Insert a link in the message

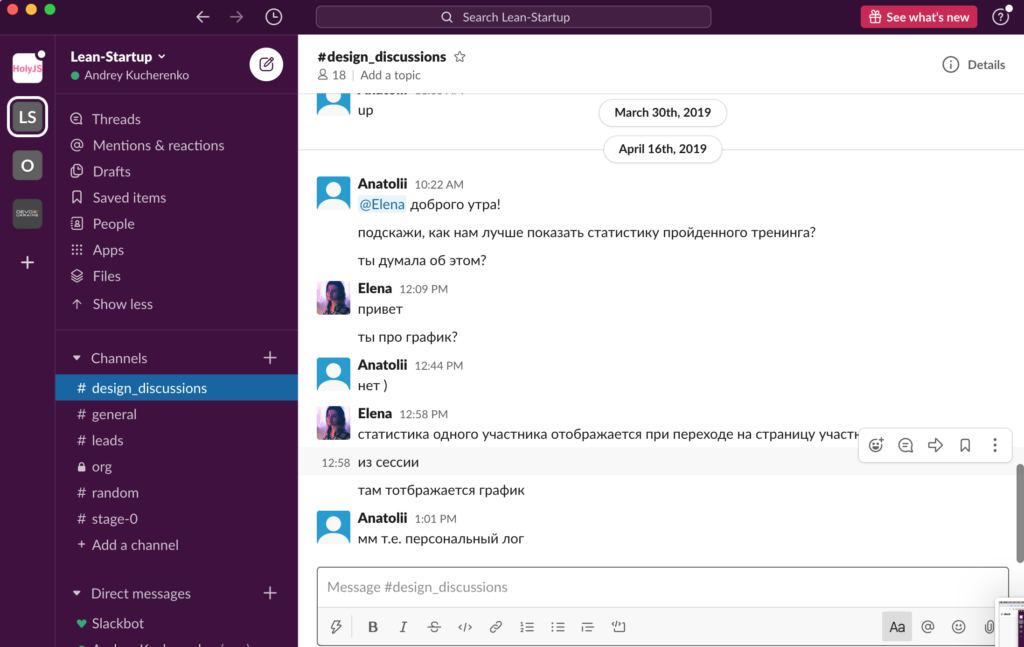496,627
